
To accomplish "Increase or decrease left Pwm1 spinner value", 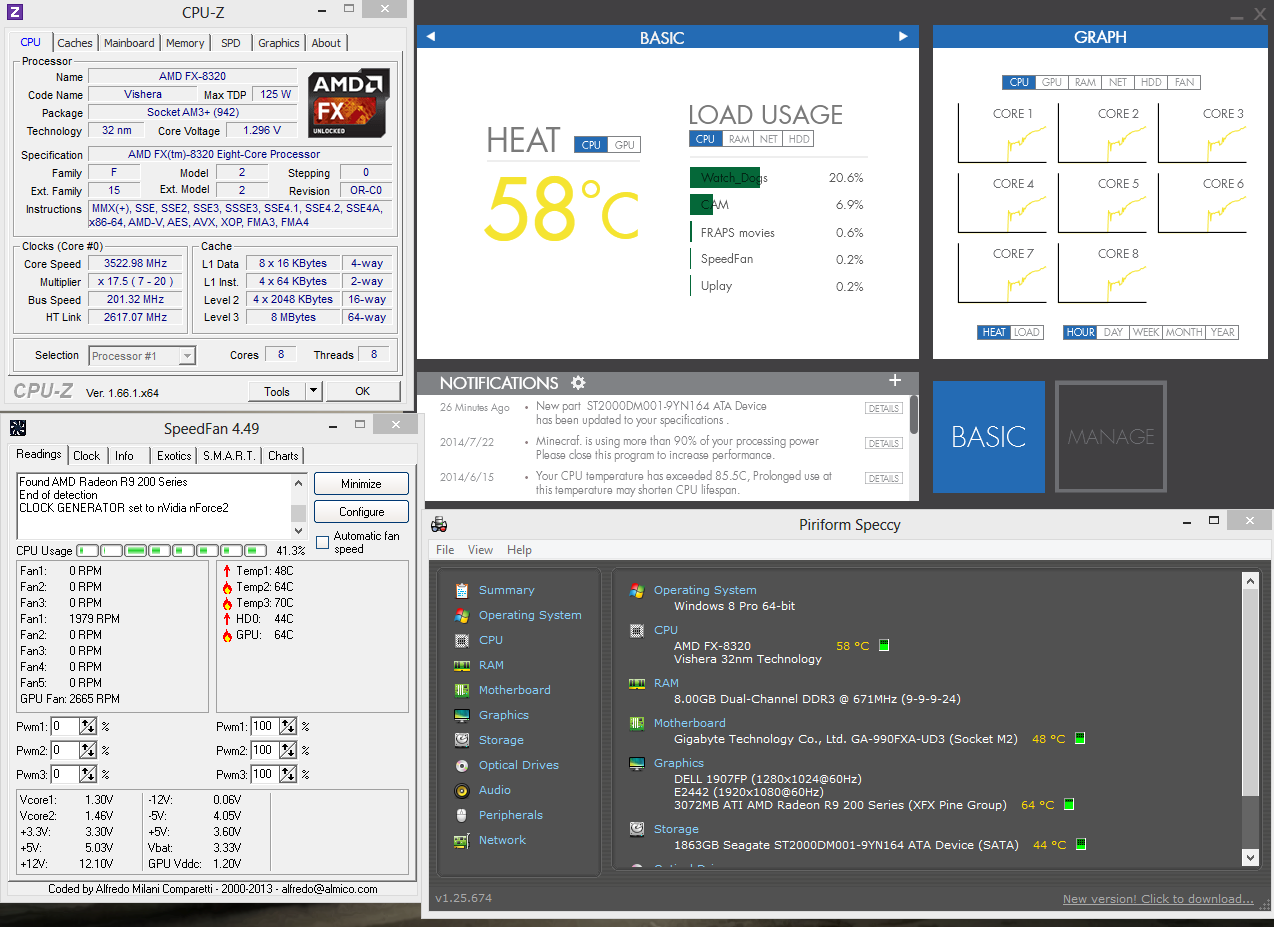I will click(88, 726).
